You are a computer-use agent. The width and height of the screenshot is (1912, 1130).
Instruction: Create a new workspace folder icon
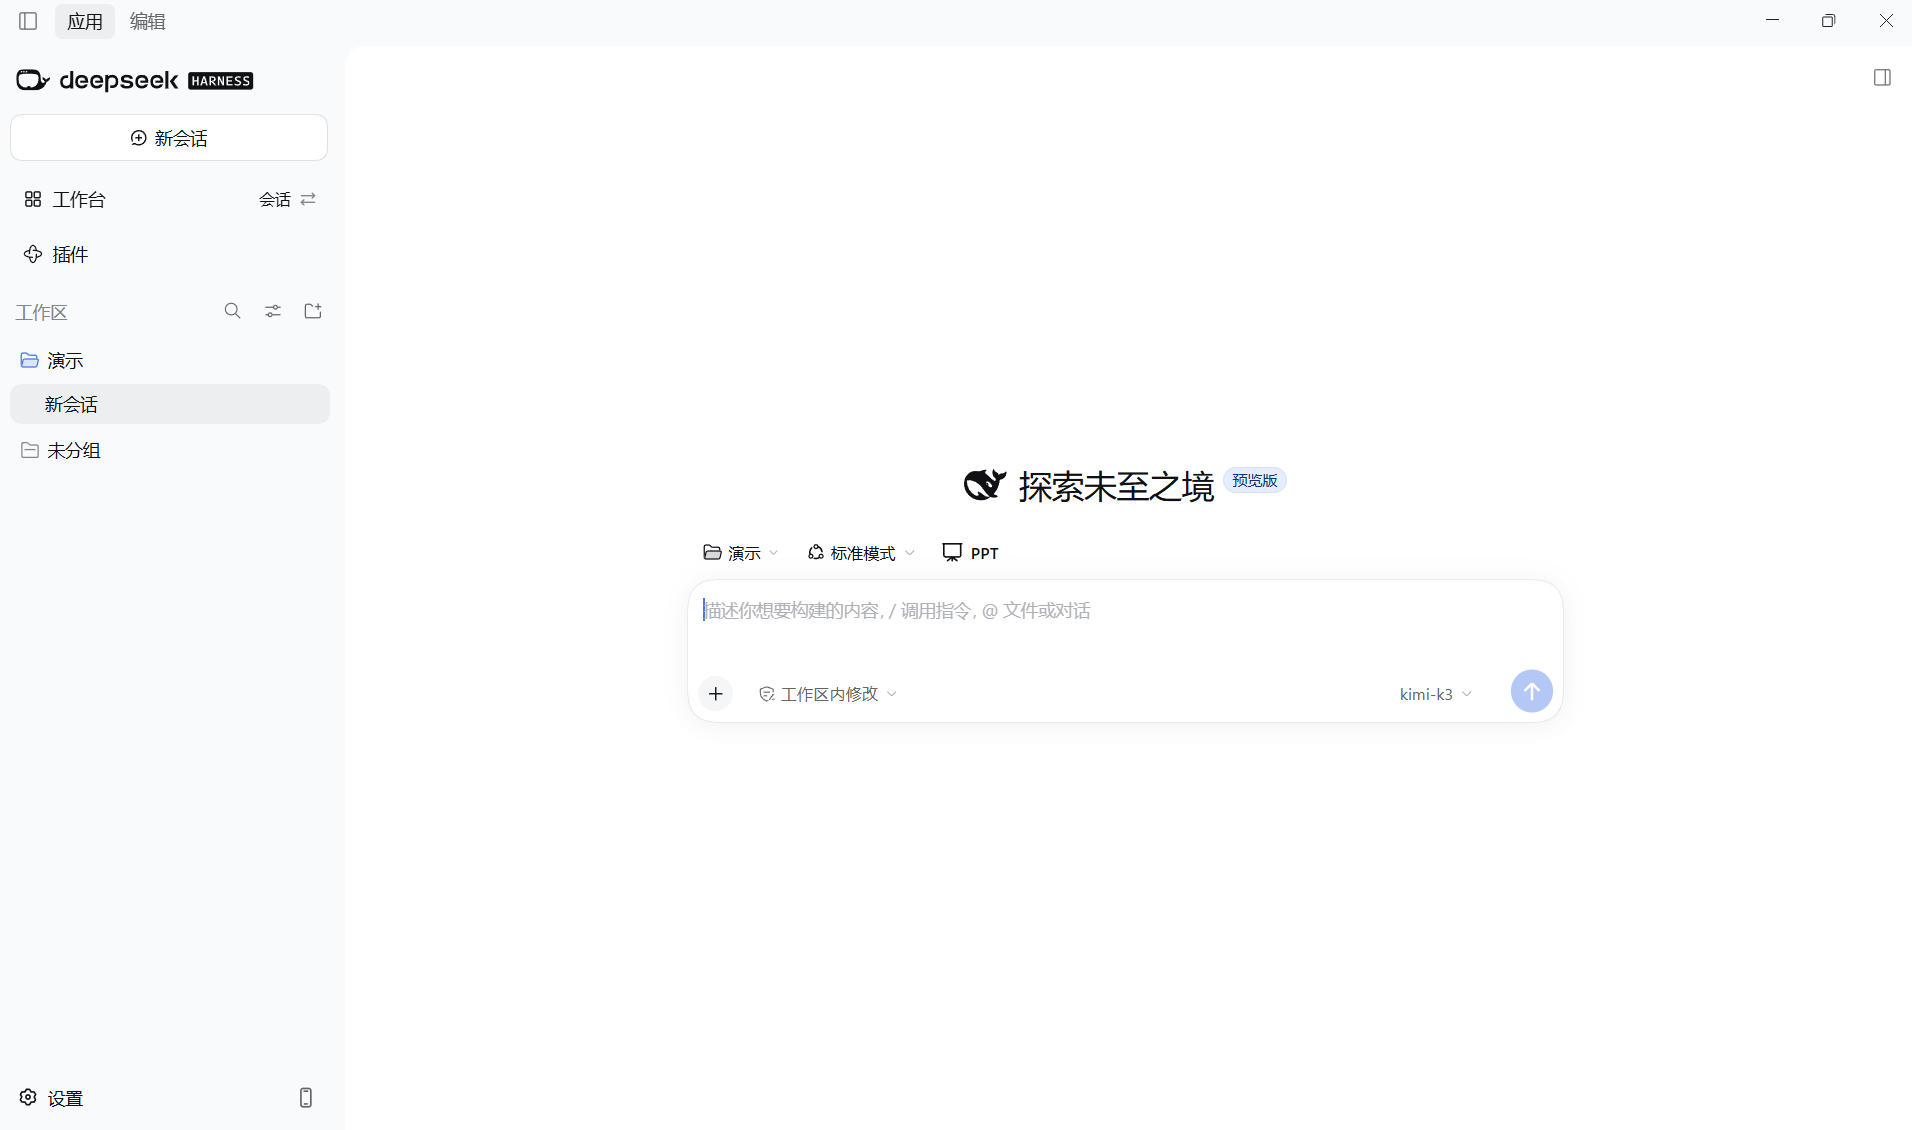pos(313,311)
